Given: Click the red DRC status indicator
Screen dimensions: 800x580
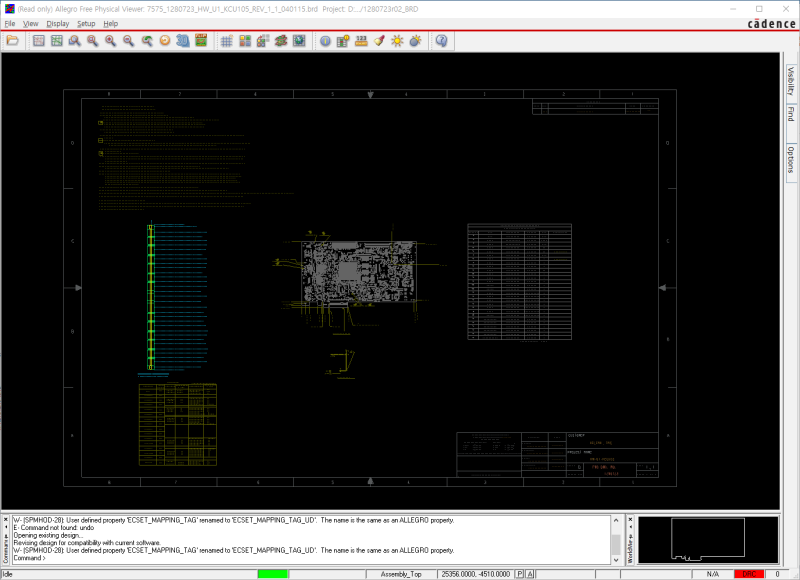Looking at the screenshot, I should click(x=747, y=574).
